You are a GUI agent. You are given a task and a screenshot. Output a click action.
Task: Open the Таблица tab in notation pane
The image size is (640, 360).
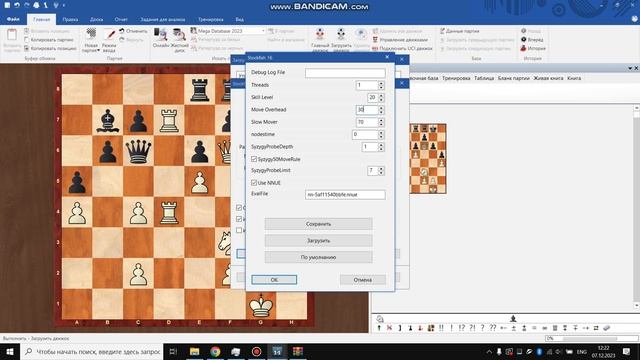click(x=484, y=78)
